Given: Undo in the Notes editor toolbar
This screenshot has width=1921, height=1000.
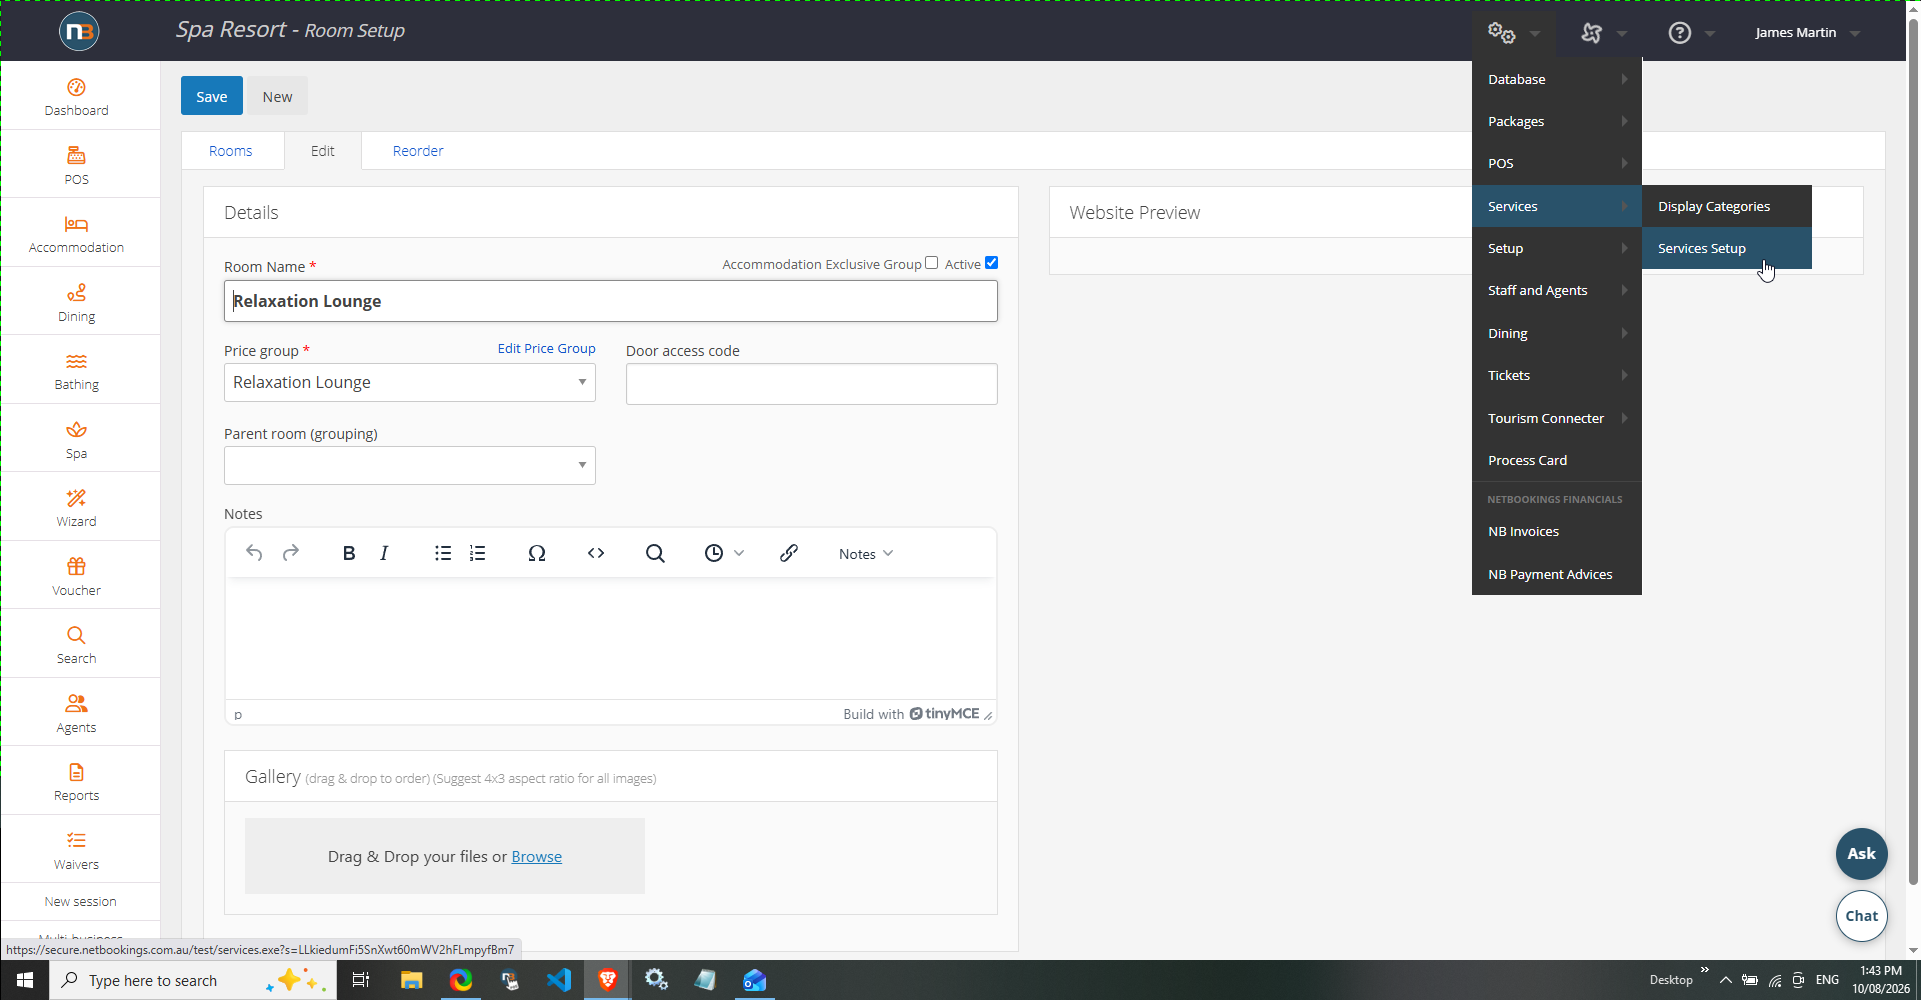Looking at the screenshot, I should (x=254, y=553).
